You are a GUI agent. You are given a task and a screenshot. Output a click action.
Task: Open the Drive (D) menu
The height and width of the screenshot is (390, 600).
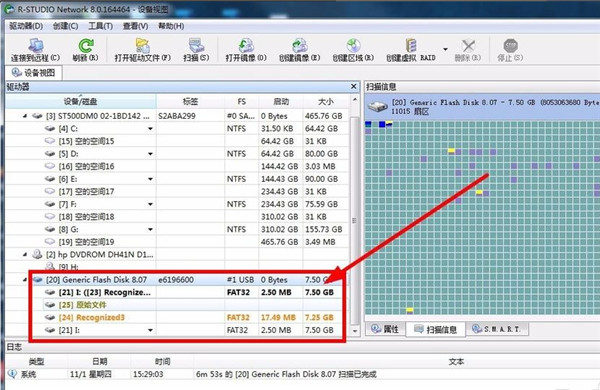tap(26, 26)
